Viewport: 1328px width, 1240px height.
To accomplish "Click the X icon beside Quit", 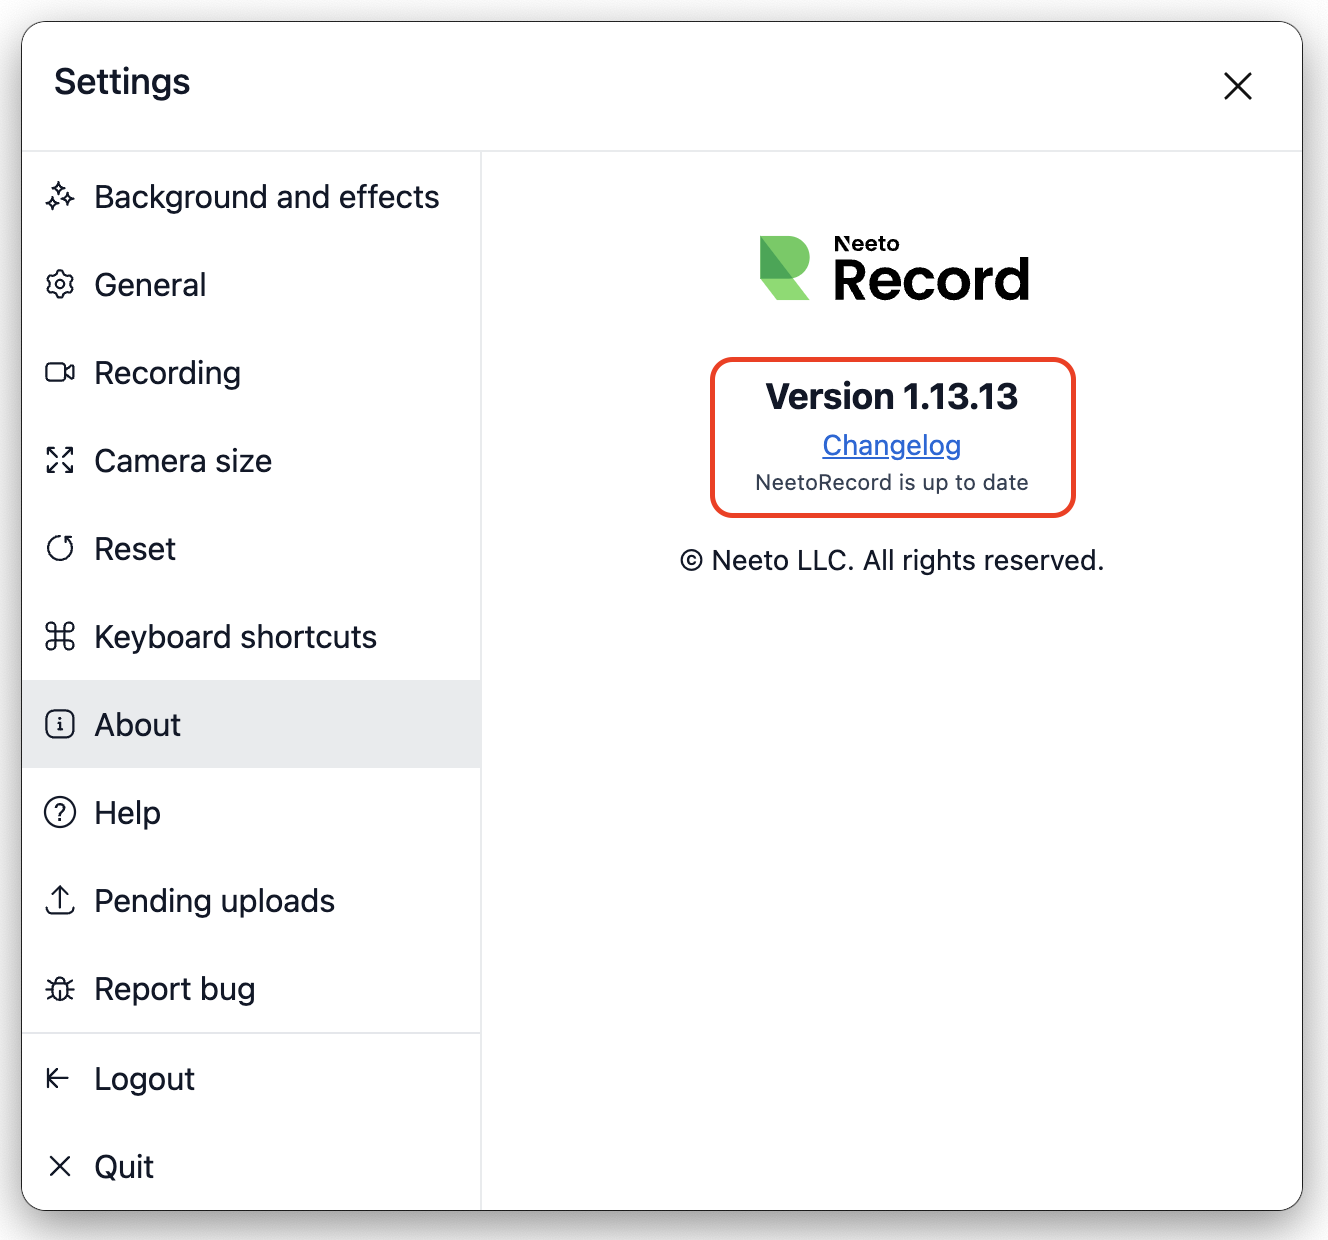I will pos(60,1166).
